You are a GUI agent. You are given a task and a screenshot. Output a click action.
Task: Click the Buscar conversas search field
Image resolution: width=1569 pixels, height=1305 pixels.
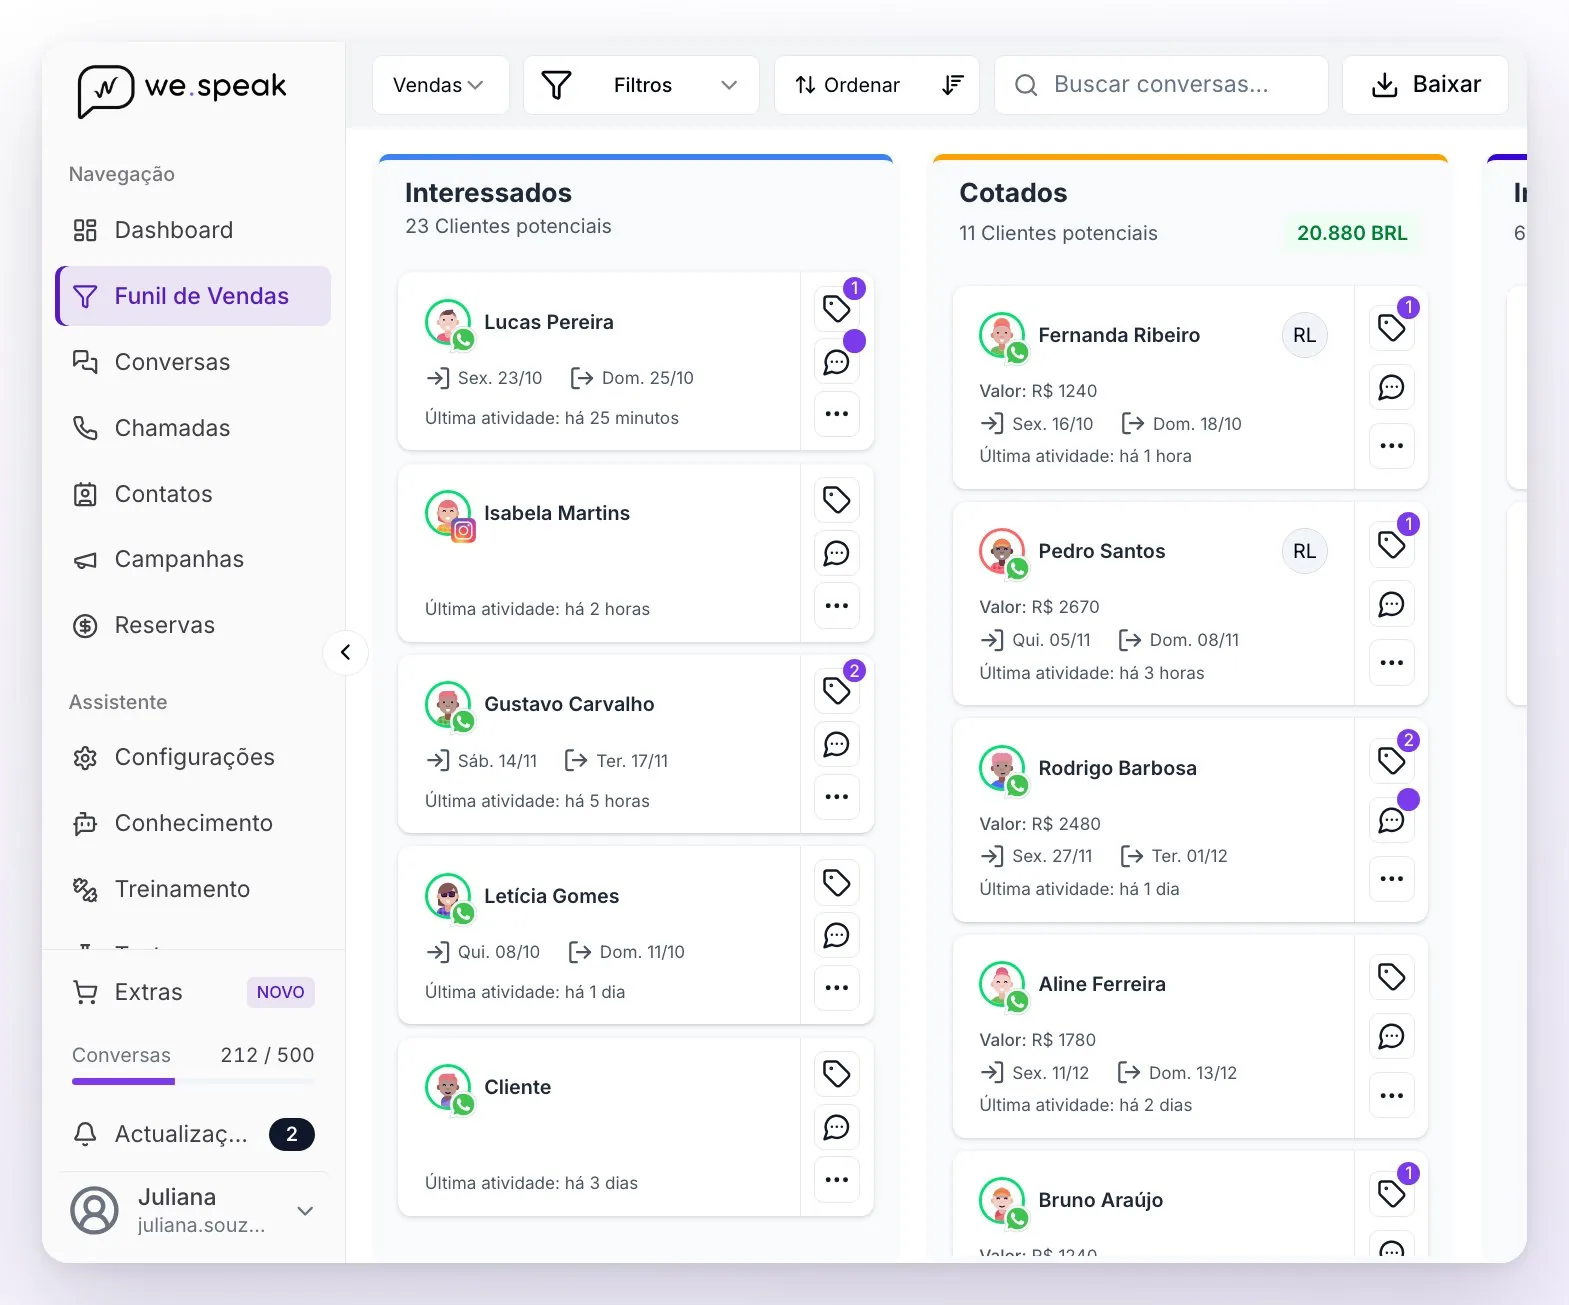tap(1161, 85)
